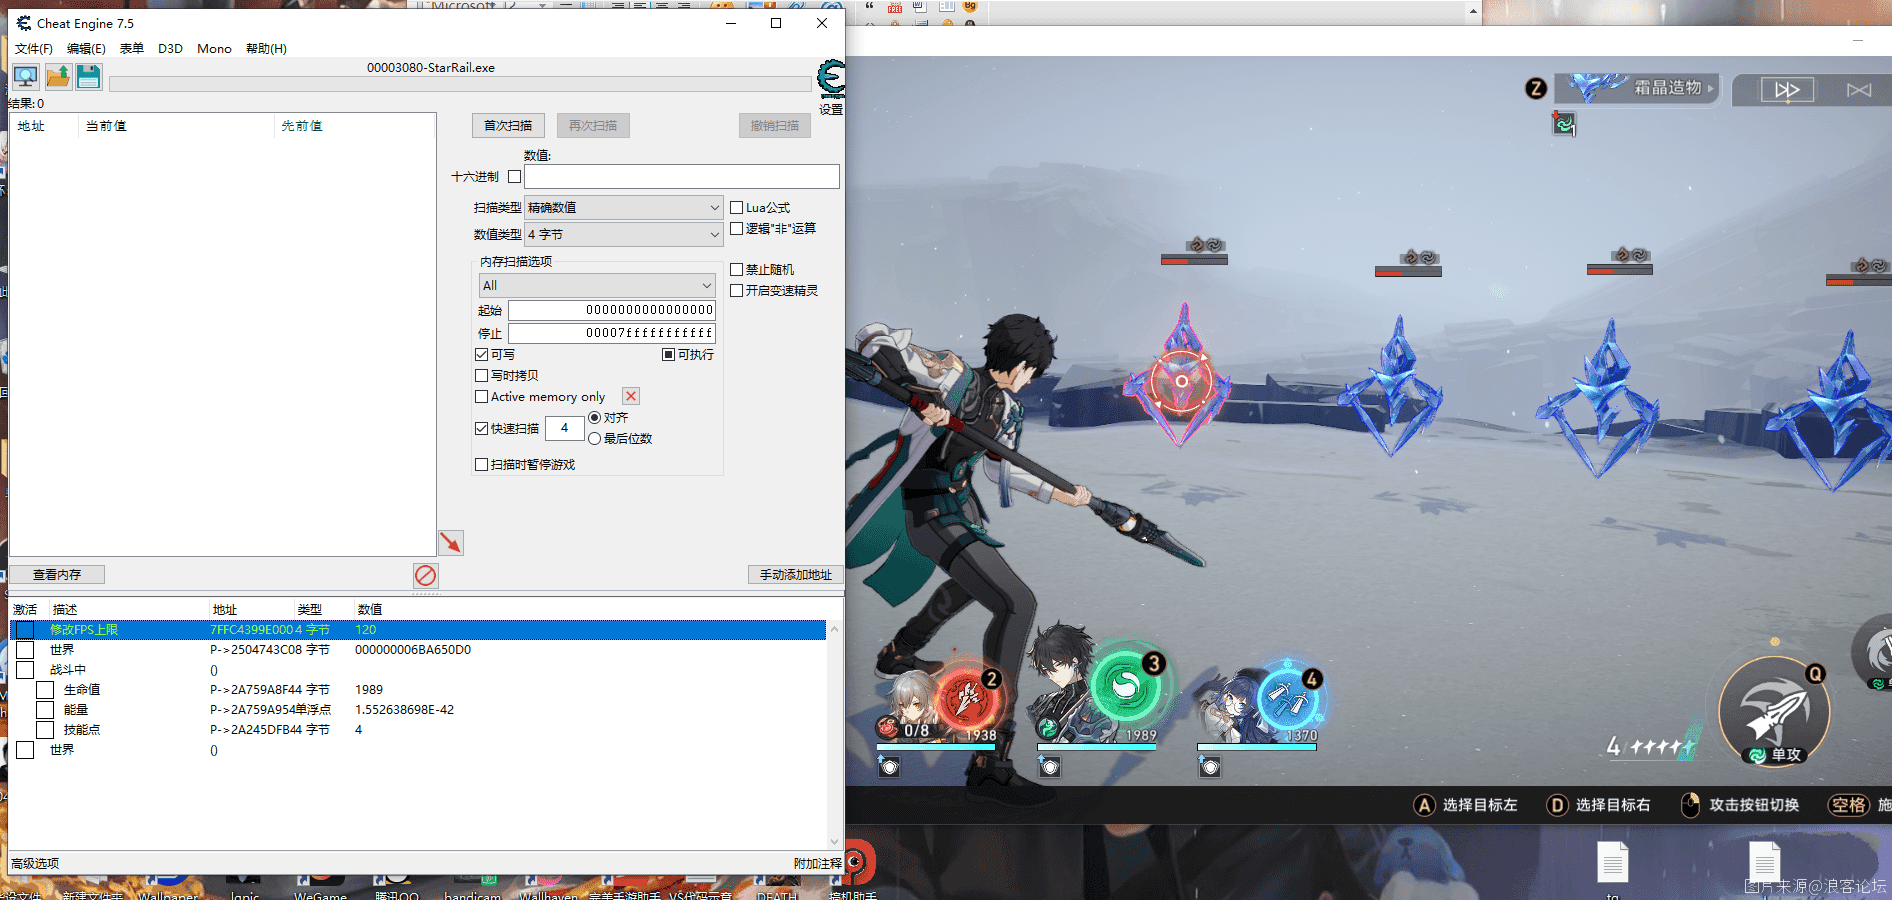1892x900 pixels.
Task: Open the 编辑(E) menu
Action: click(x=86, y=49)
